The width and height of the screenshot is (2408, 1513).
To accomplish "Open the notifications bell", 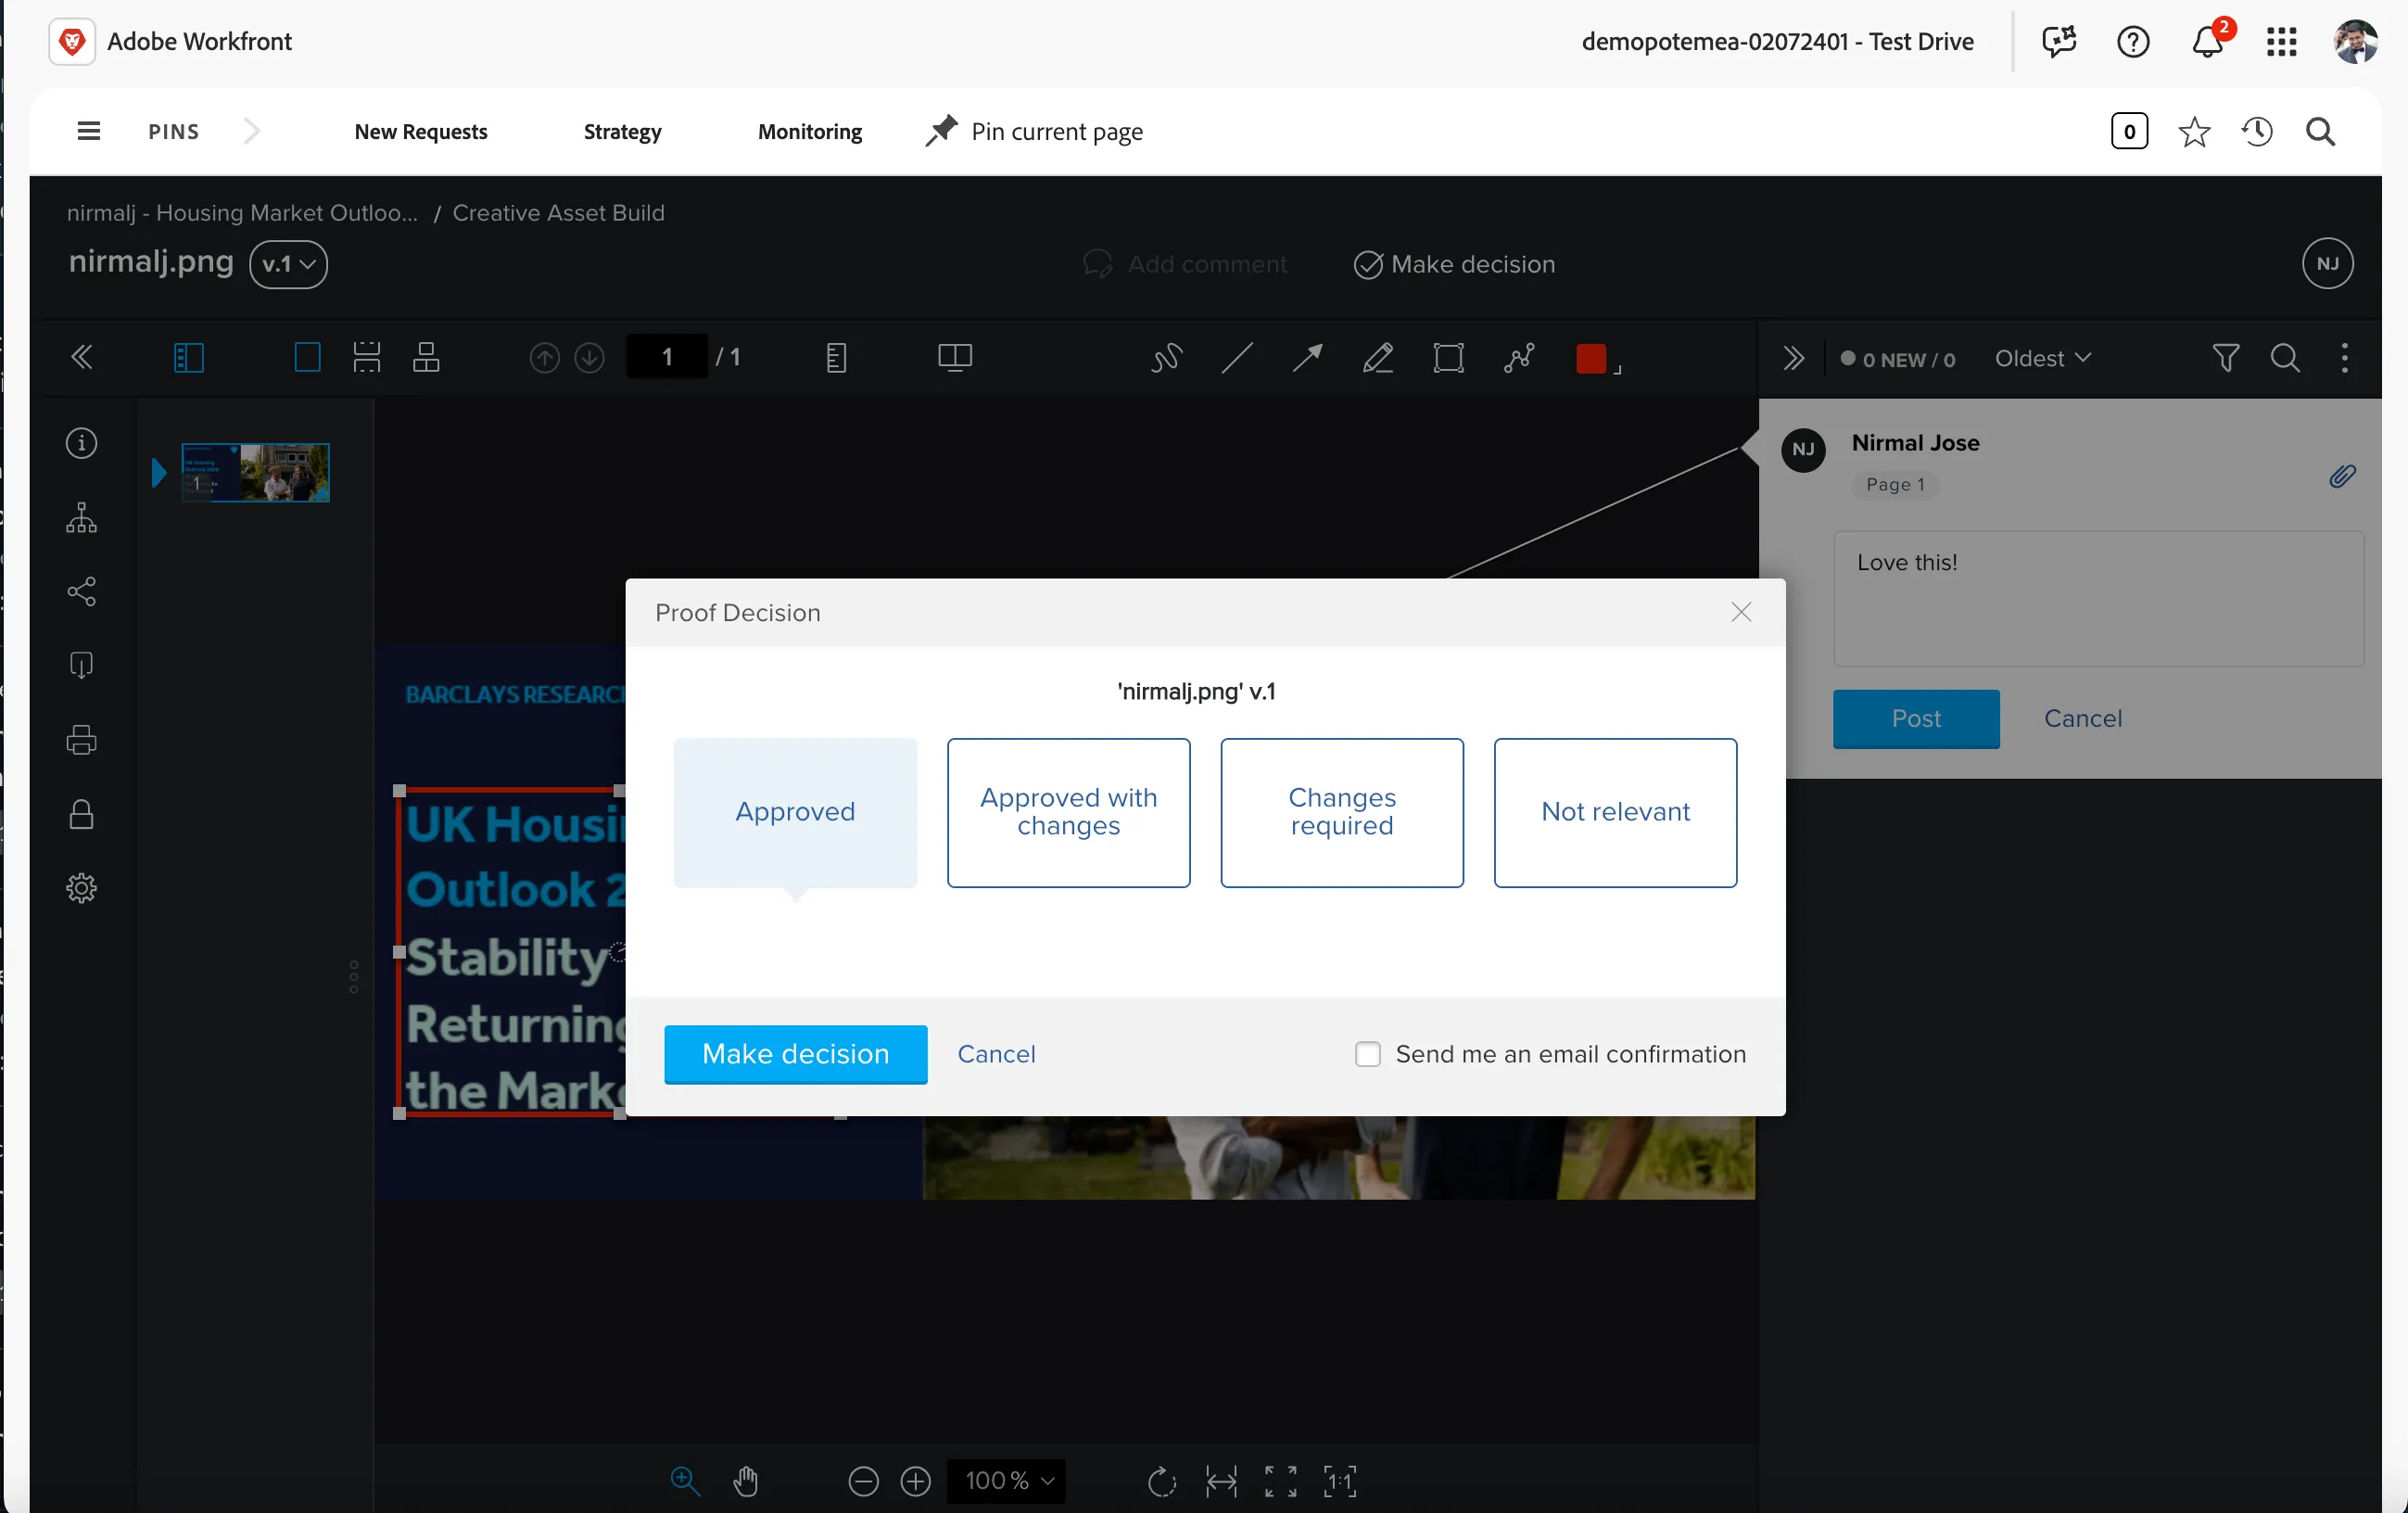I will 2208,41.
